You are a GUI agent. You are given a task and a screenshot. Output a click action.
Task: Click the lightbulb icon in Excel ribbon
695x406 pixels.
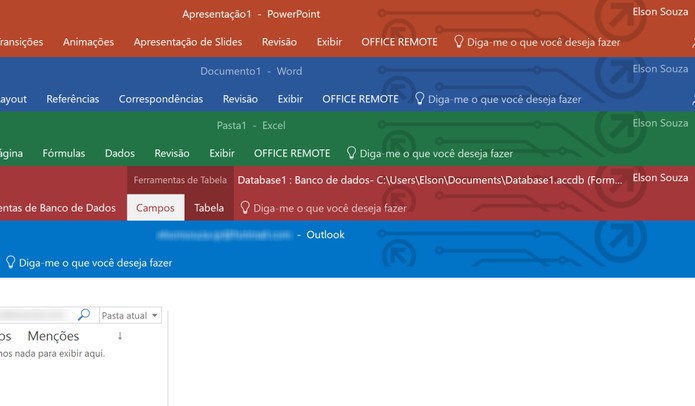click(x=351, y=153)
